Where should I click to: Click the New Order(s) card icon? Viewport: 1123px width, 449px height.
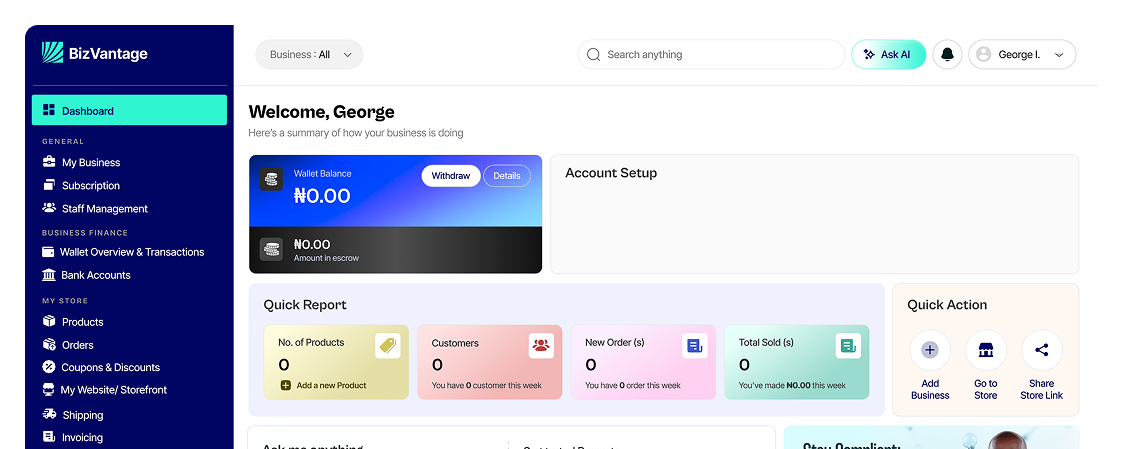pos(694,346)
